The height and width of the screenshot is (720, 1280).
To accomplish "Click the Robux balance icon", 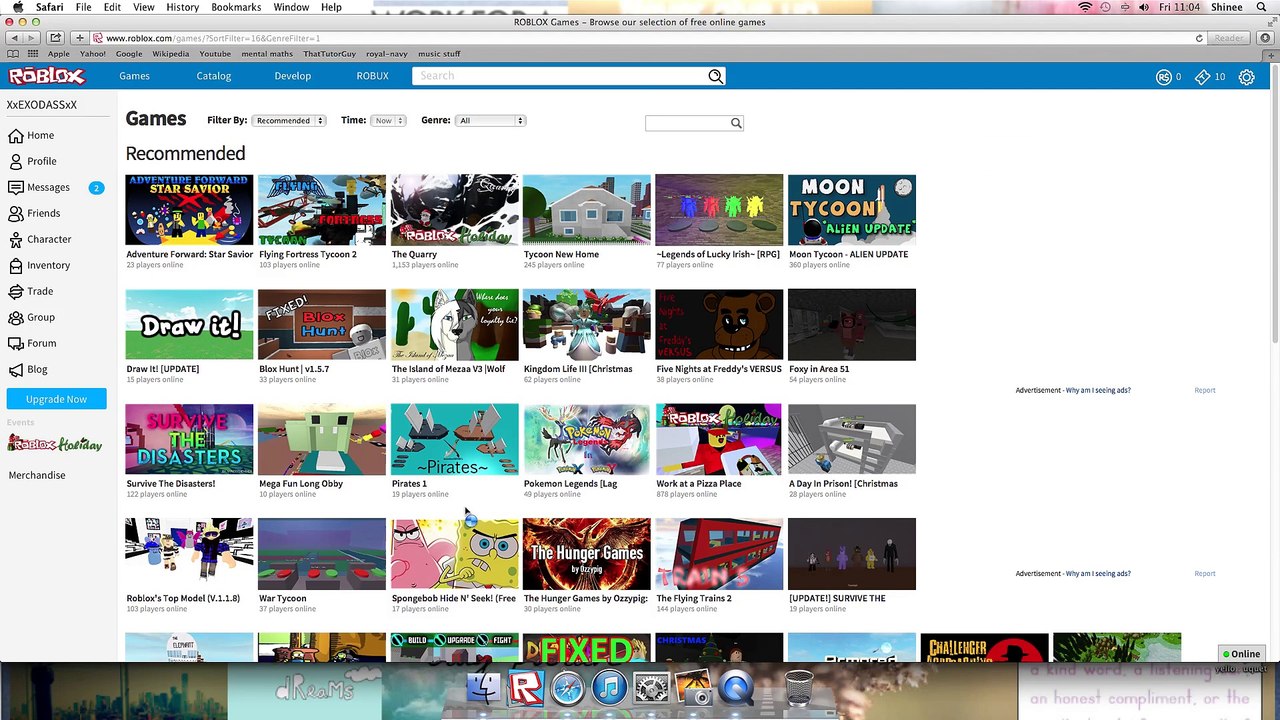I will pos(1163,76).
